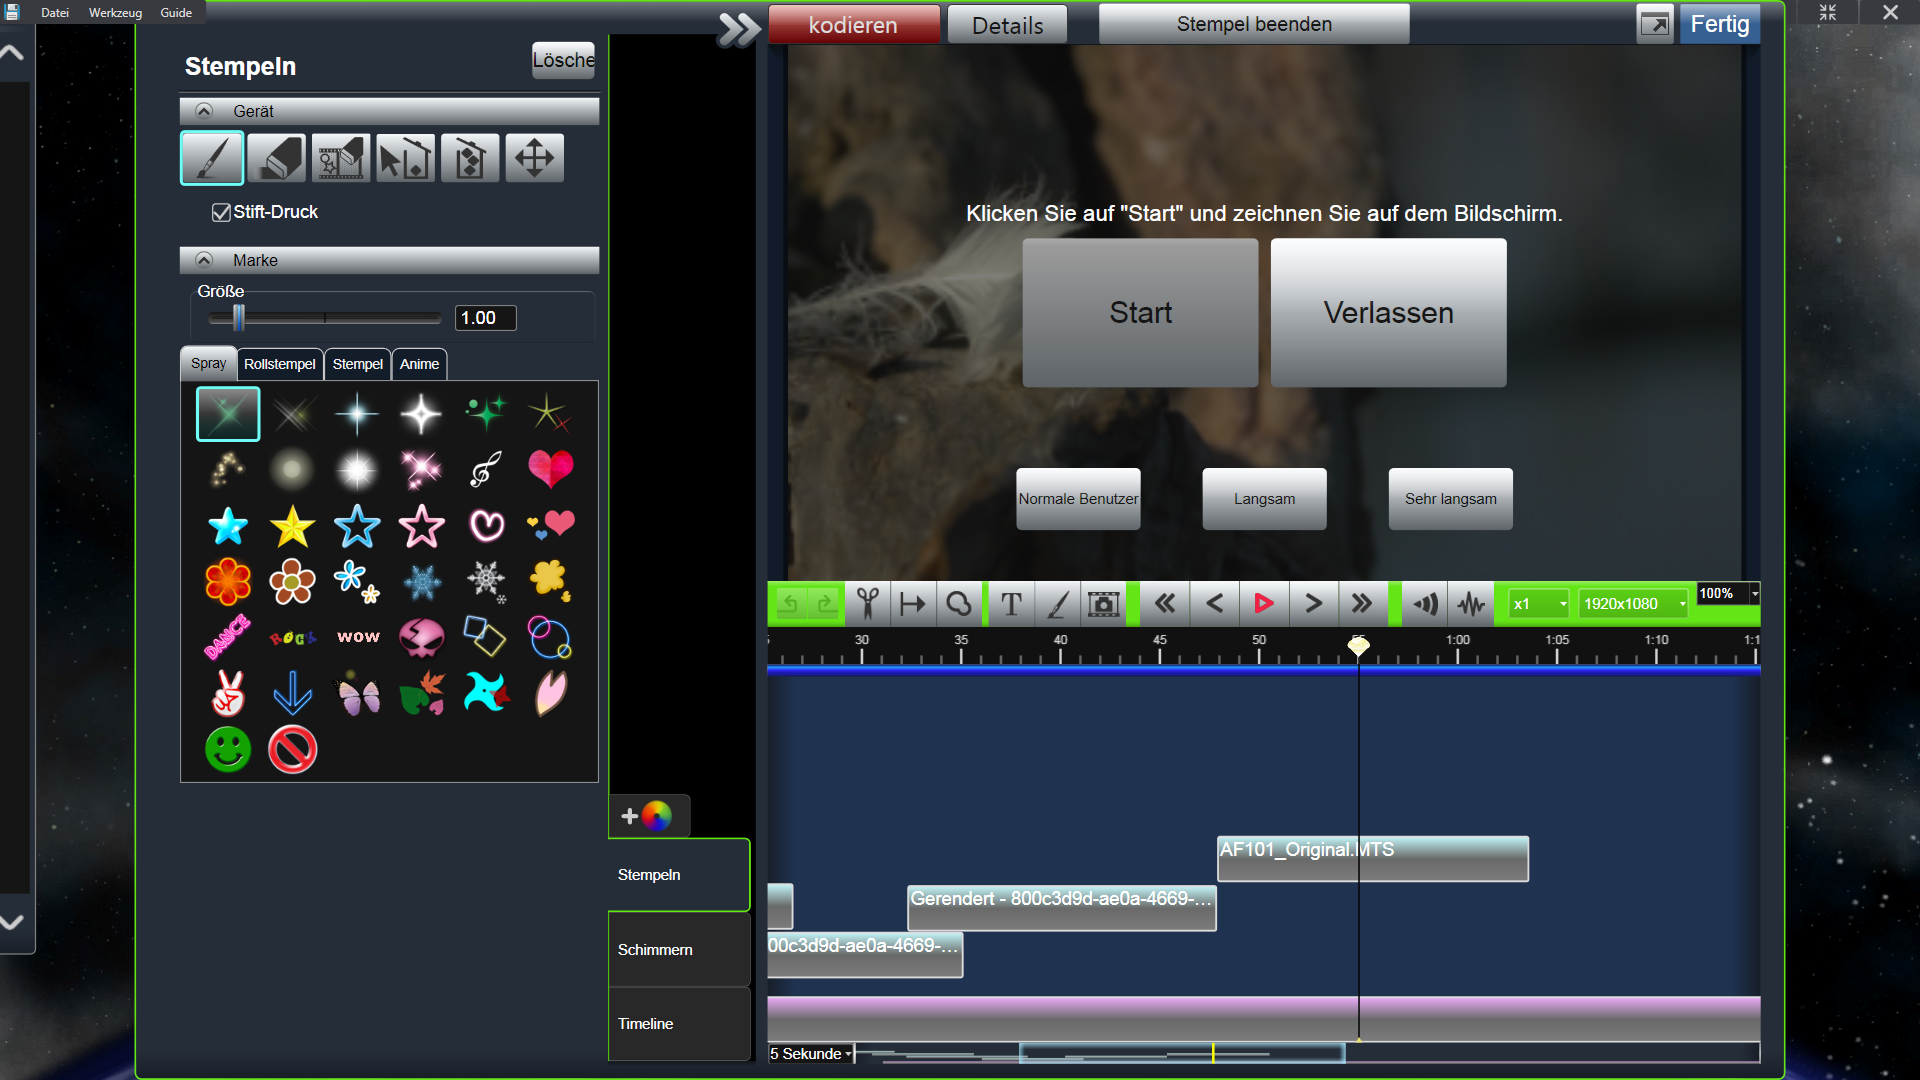Choose the orange flower stamp
Screen dimensions: 1920x1080
pyautogui.click(x=228, y=582)
